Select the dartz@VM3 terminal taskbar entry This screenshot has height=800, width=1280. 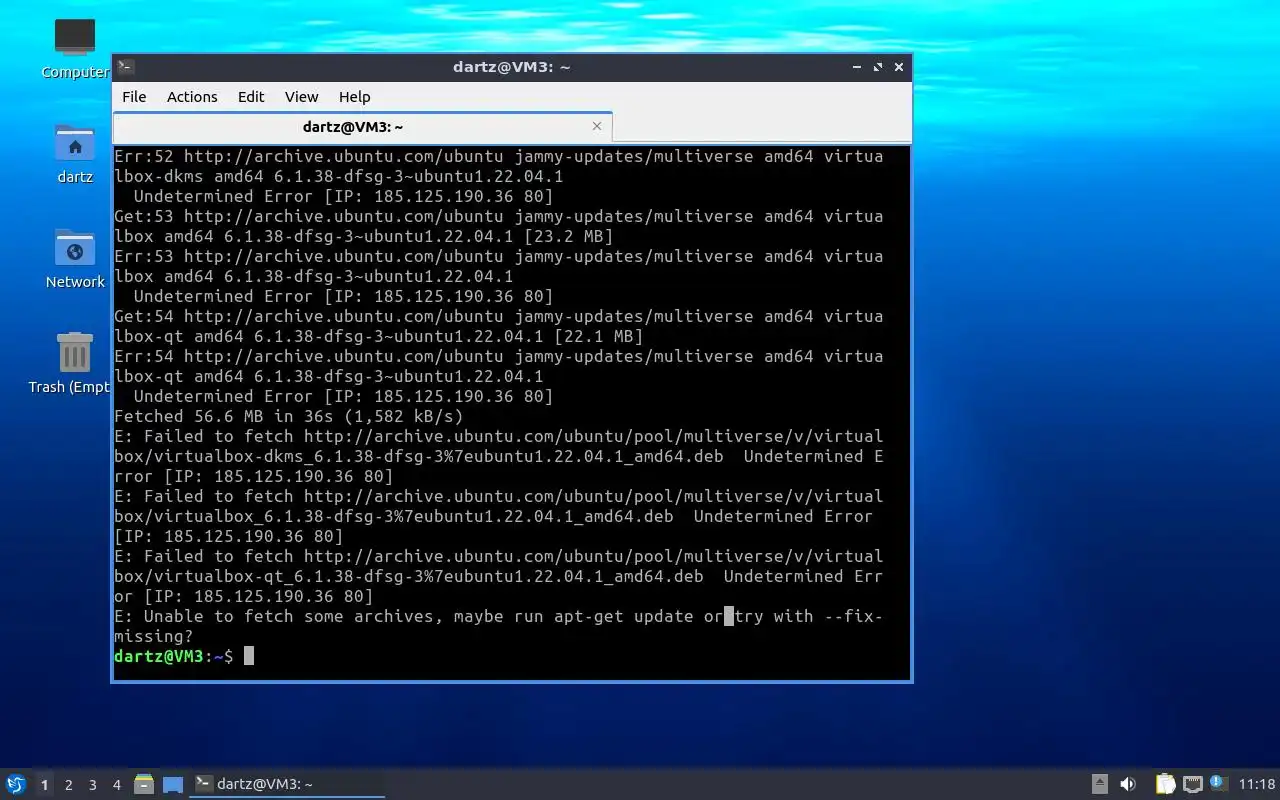(287, 784)
